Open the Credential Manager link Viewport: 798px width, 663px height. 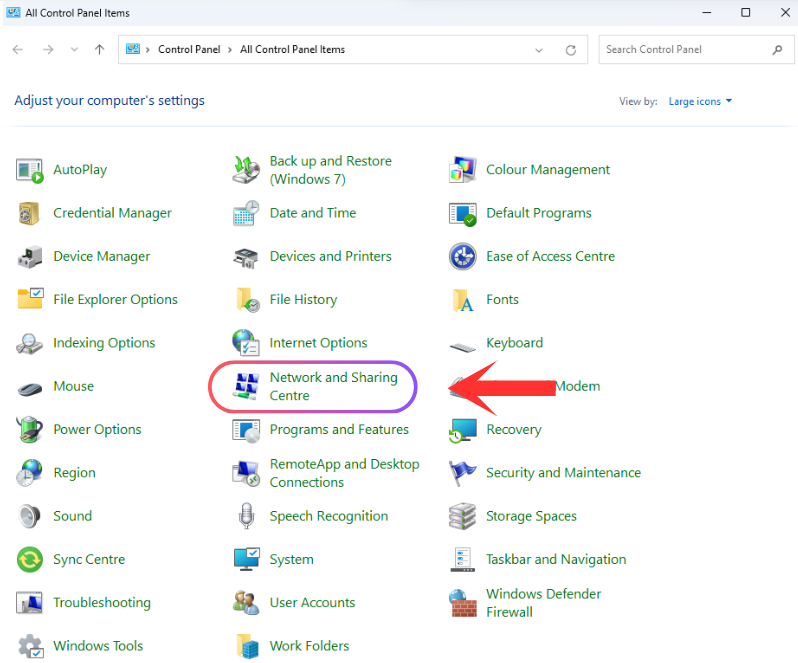[x=112, y=213]
